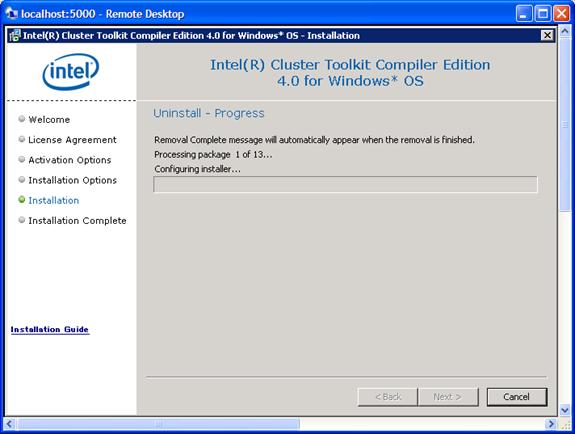Click the uninstall progress bar
The width and height of the screenshot is (575, 434).
pyautogui.click(x=345, y=184)
